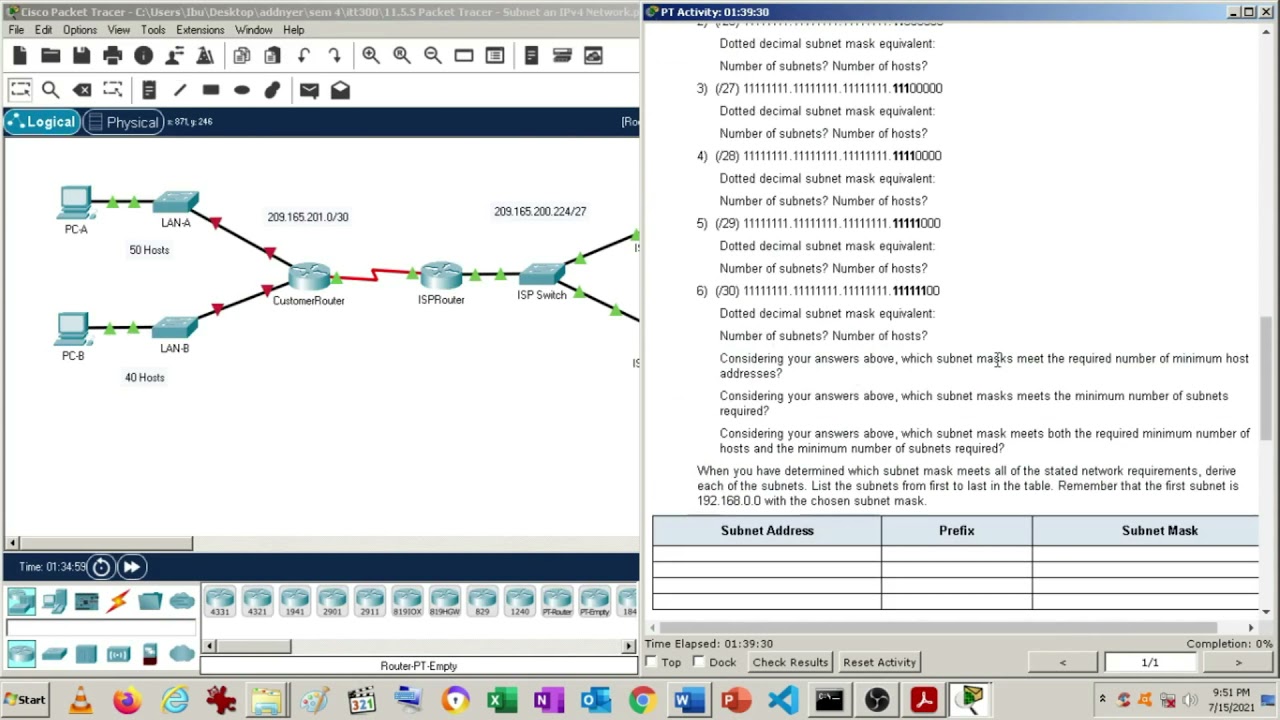This screenshot has height=720, width=1280.
Task: Choose the Connections lightning icon
Action: click(118, 601)
